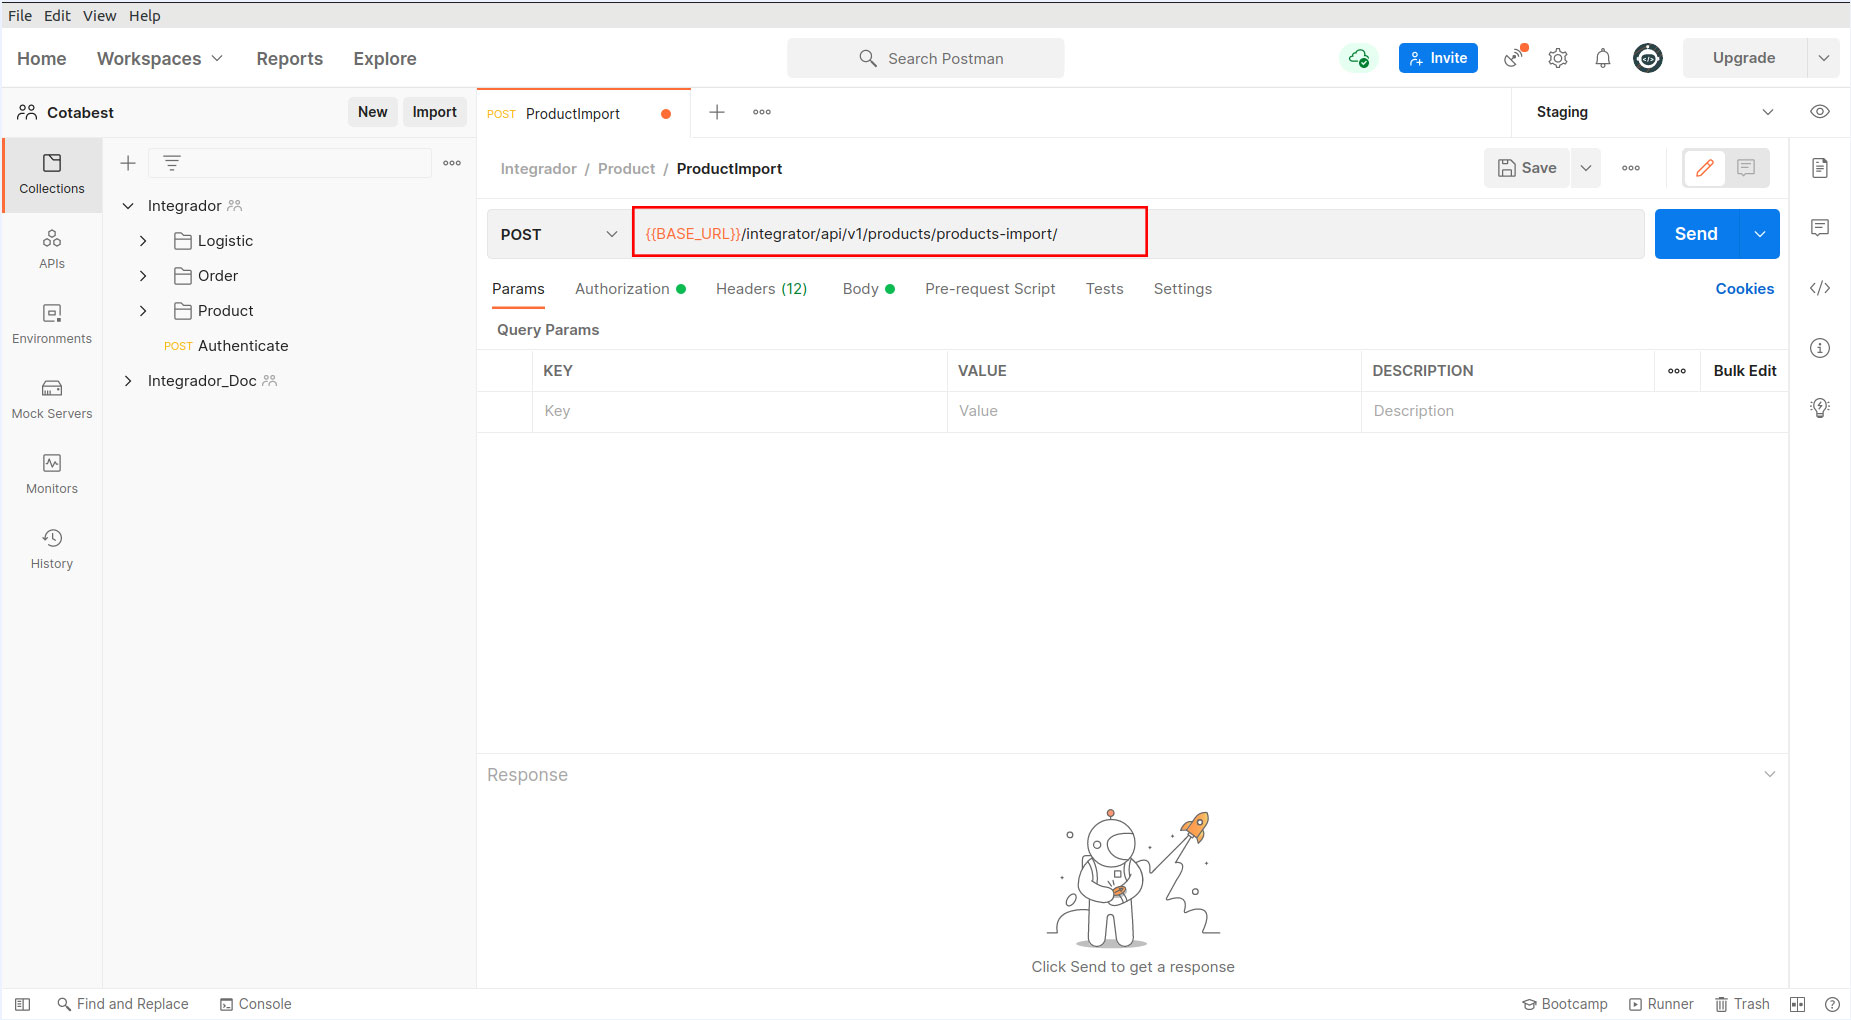Open the File menu
This screenshot has height=1020, width=1851.
(20, 16)
